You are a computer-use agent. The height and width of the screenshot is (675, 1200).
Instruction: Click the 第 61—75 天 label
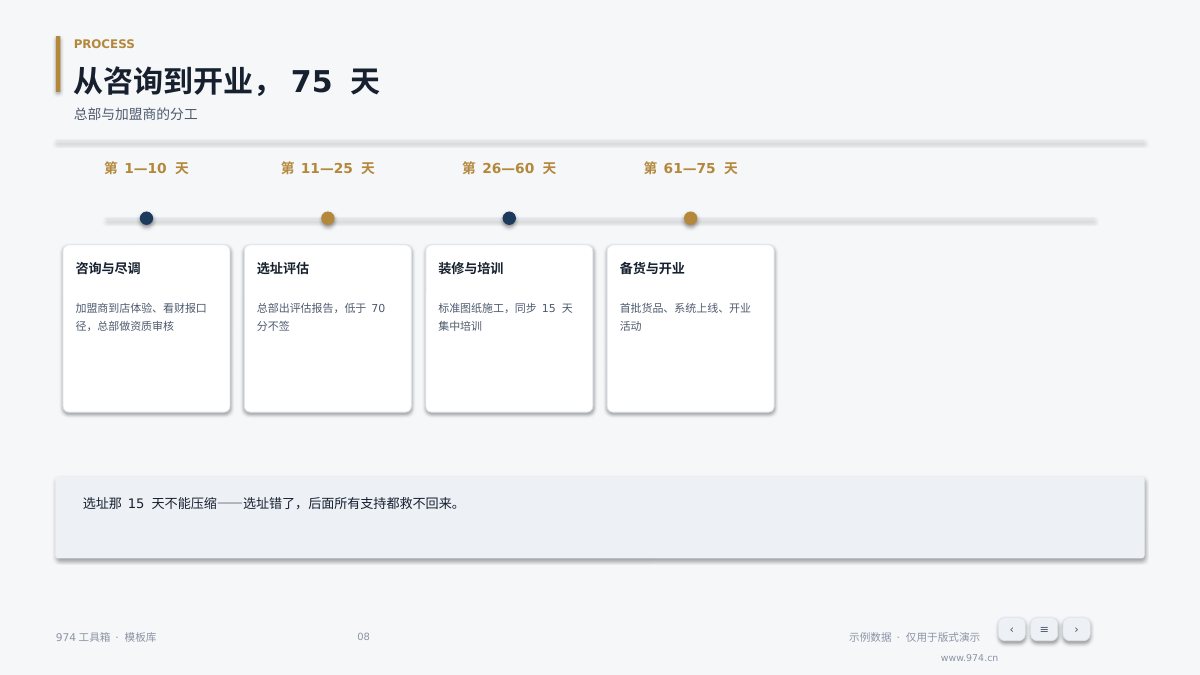pos(690,168)
